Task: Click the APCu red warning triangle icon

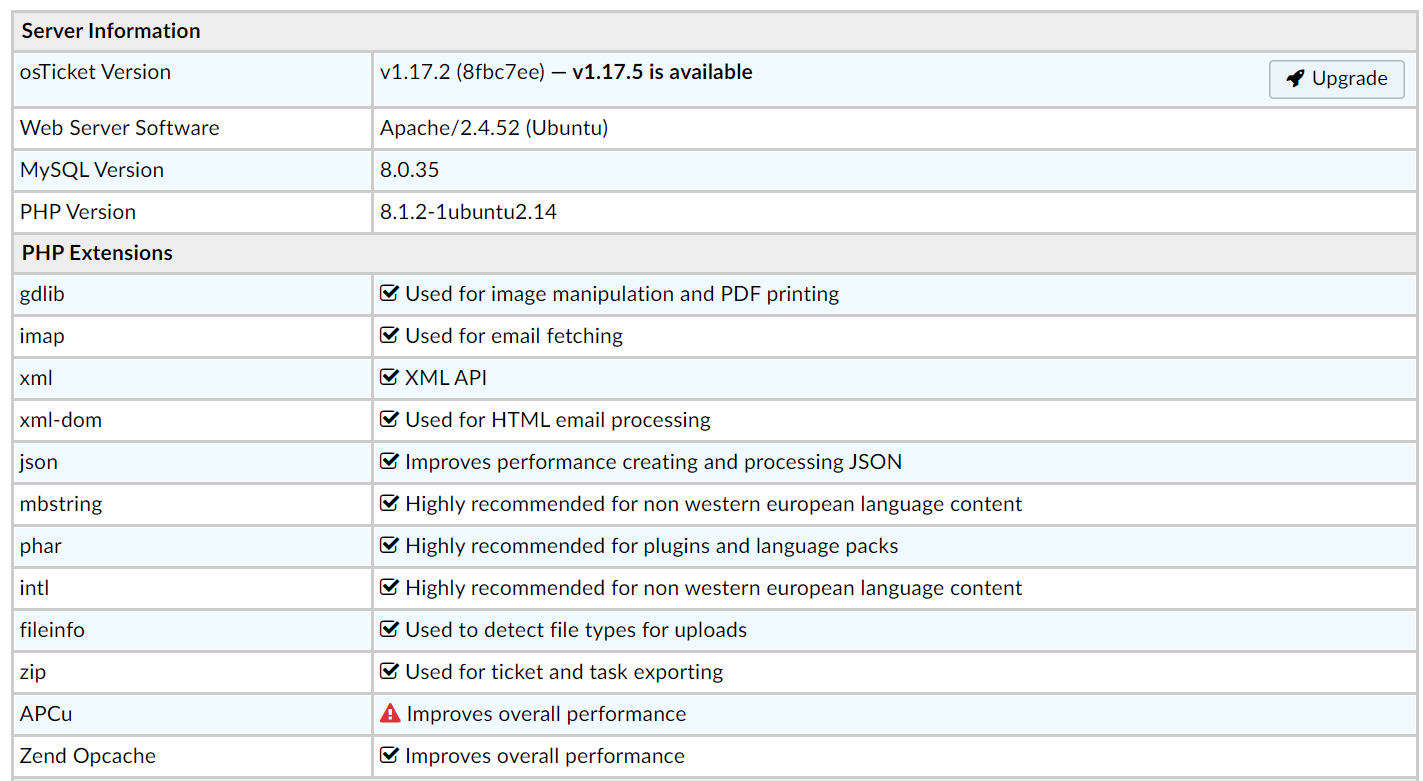Action: click(390, 714)
